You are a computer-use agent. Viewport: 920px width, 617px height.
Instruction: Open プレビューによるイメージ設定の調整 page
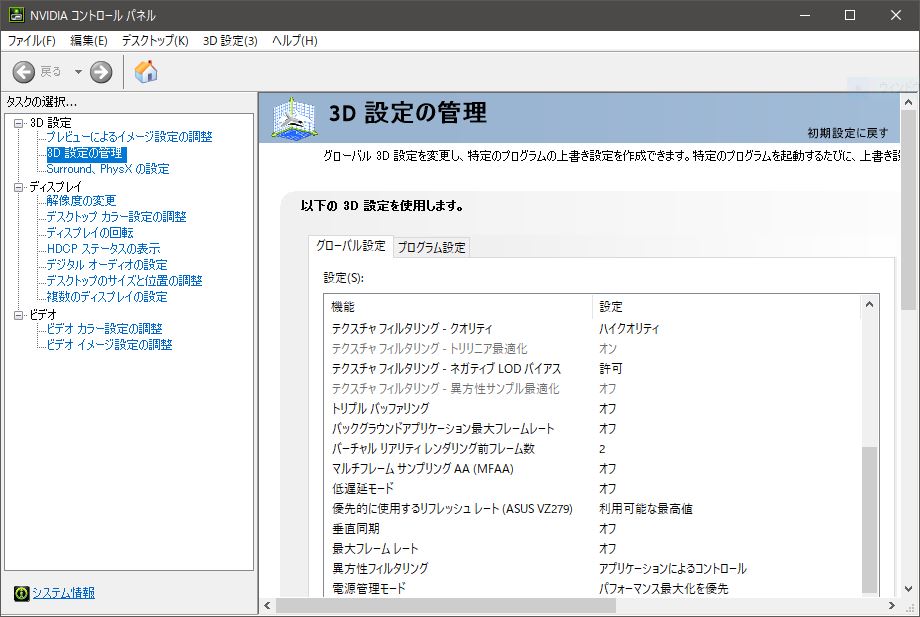click(x=129, y=137)
